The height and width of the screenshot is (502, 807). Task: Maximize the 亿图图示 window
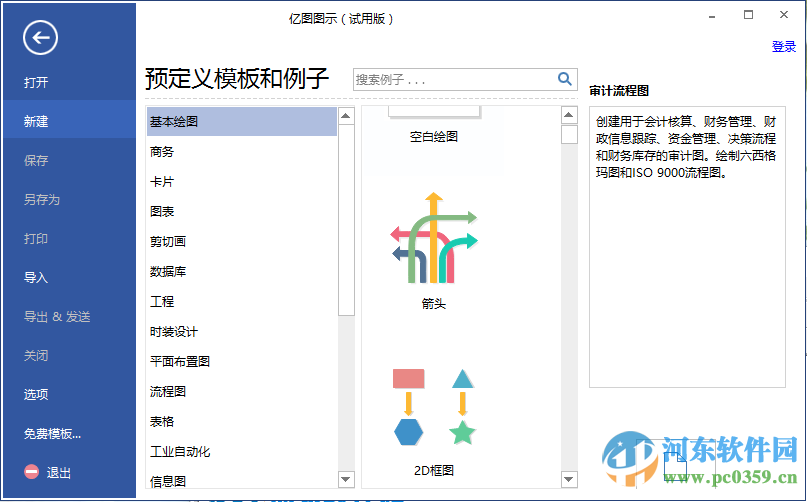point(748,15)
